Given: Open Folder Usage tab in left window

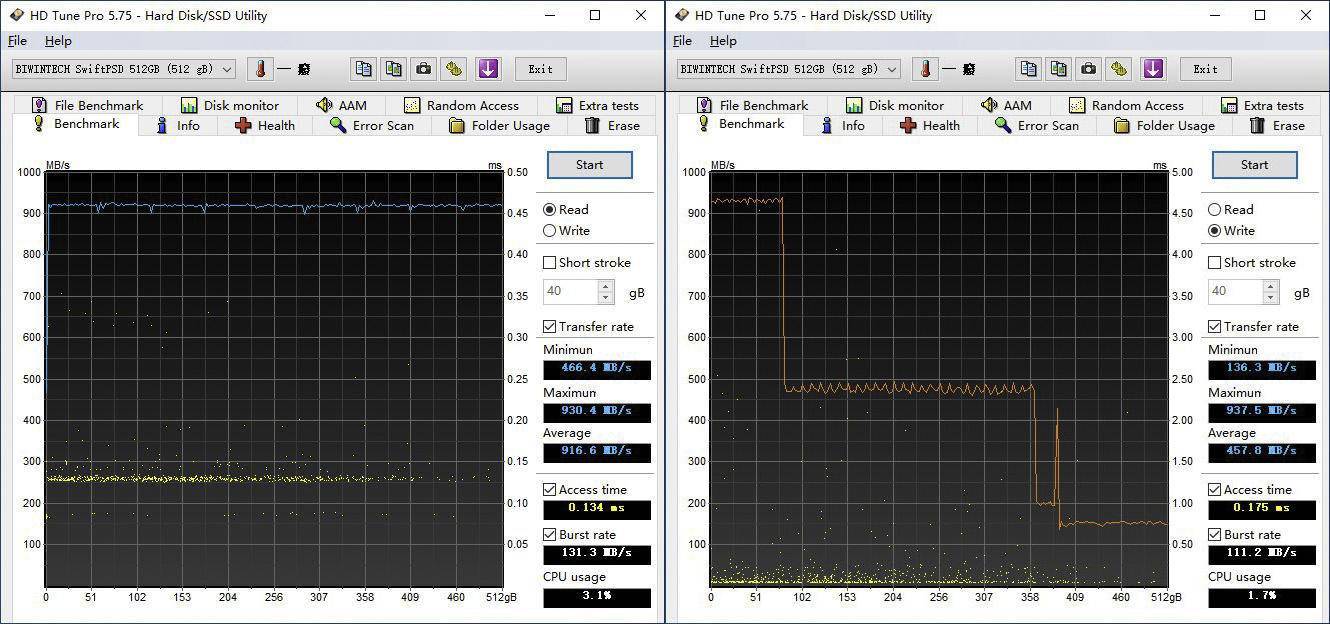Looking at the screenshot, I should point(499,126).
